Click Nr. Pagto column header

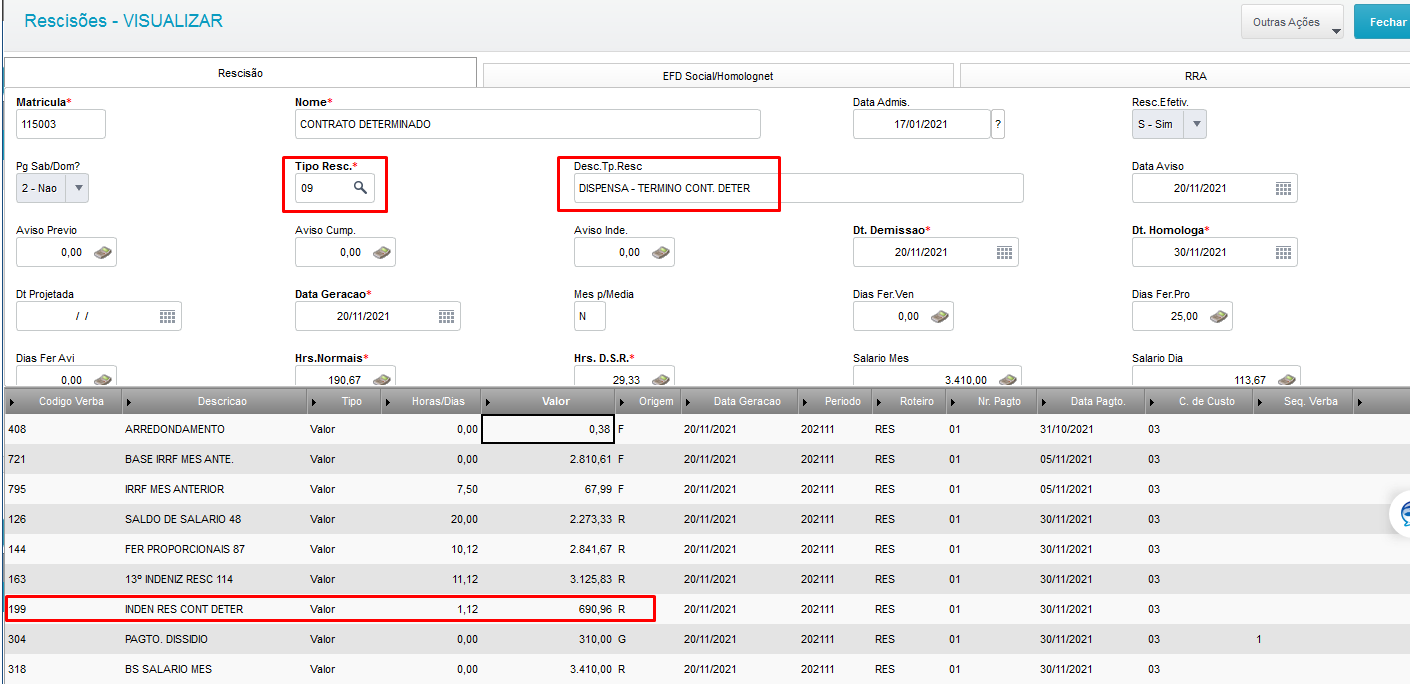click(x=992, y=401)
